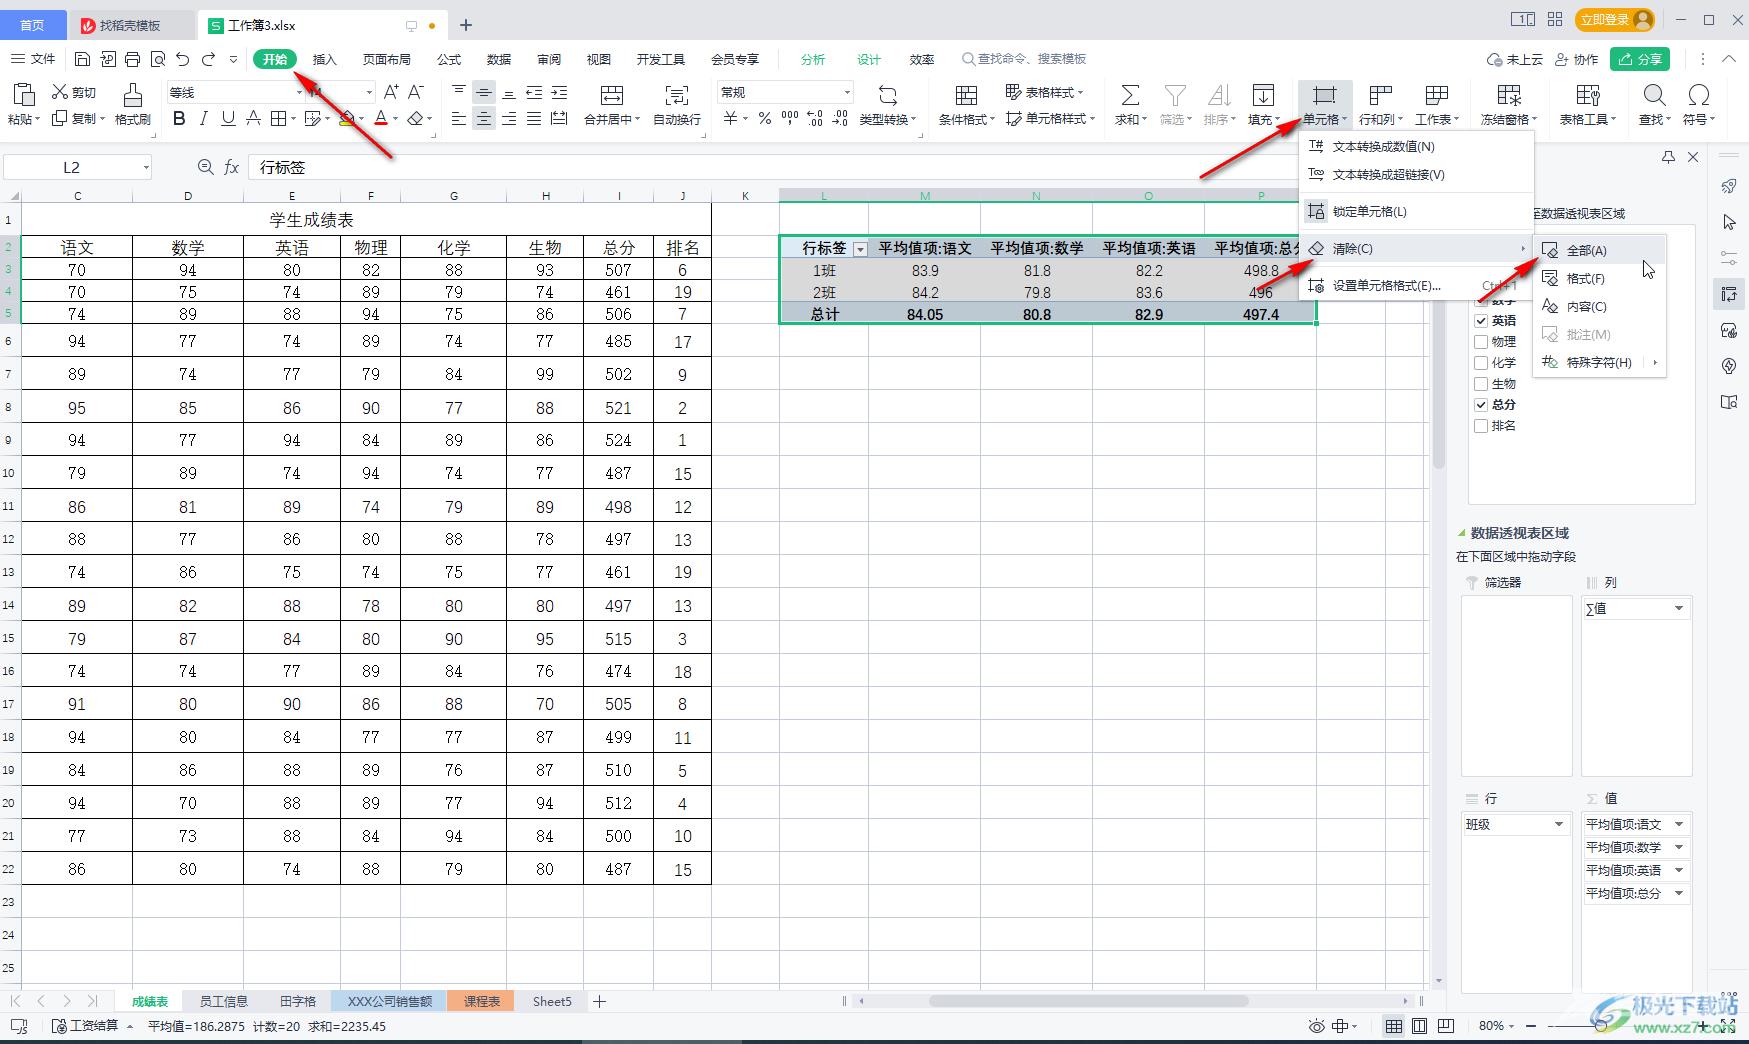Open the 插入 ribbon tab
Viewport: 1749px width, 1044px height.
click(325, 59)
